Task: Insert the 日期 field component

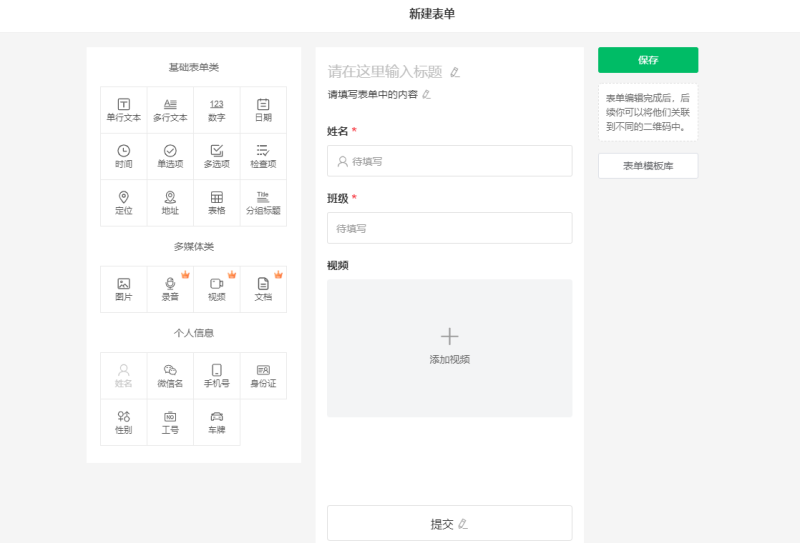Action: click(263, 110)
